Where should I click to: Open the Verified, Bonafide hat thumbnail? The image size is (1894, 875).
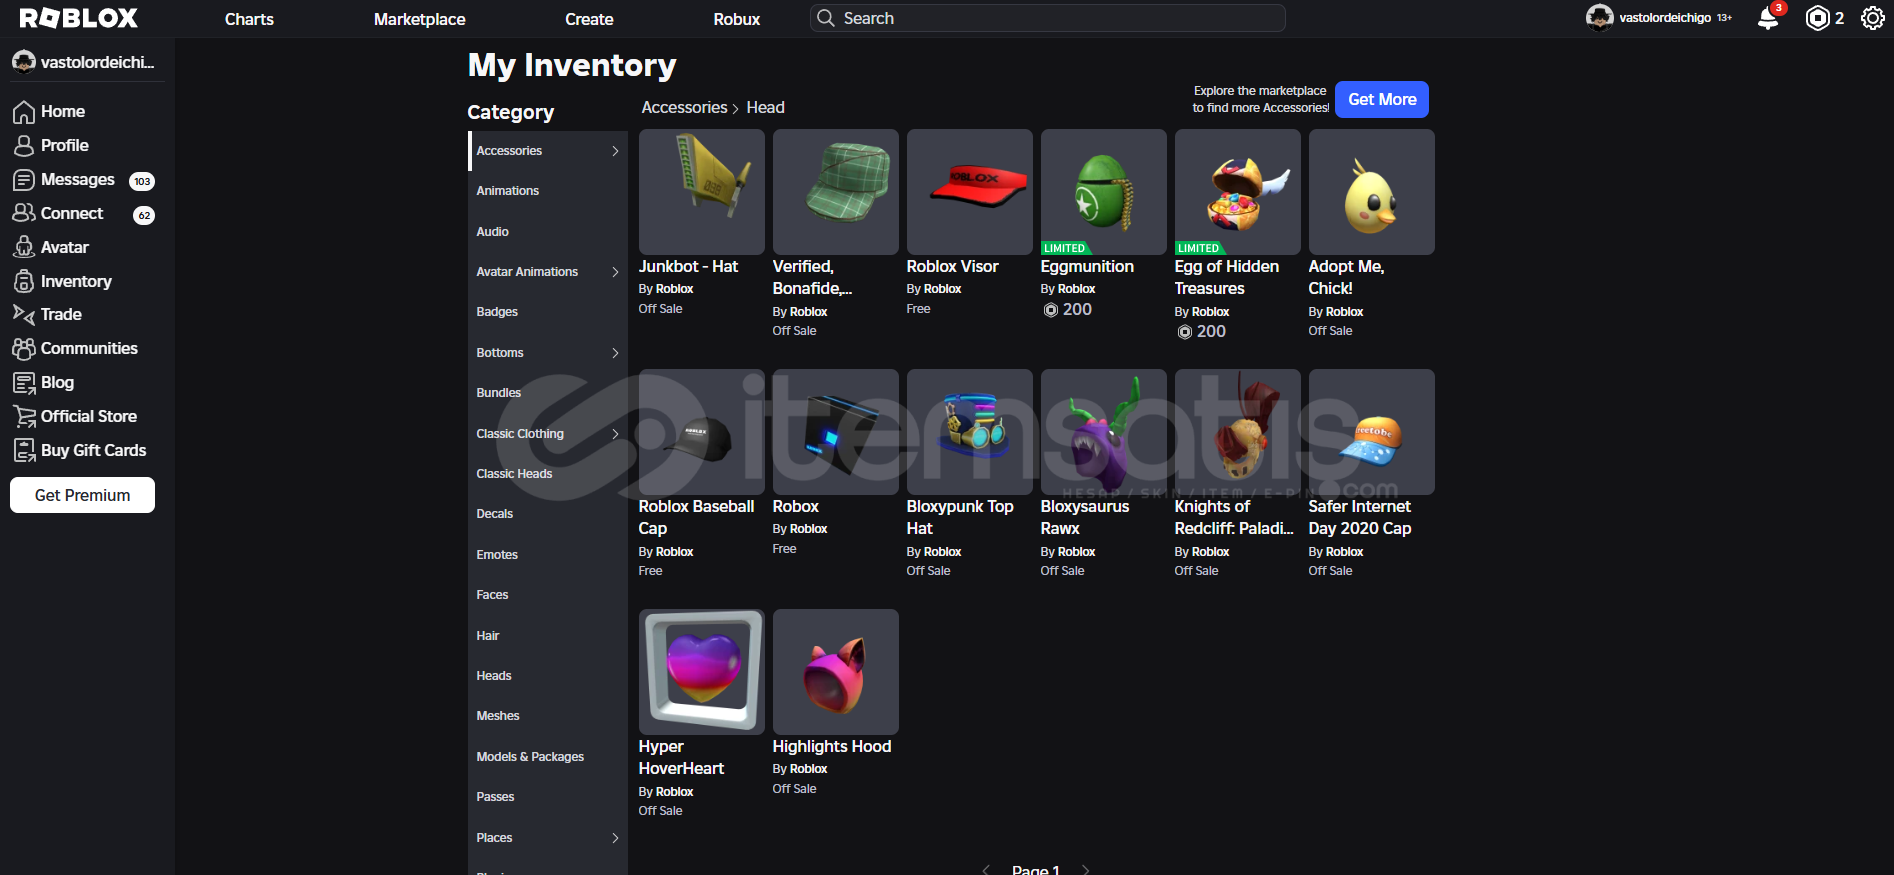pos(836,192)
